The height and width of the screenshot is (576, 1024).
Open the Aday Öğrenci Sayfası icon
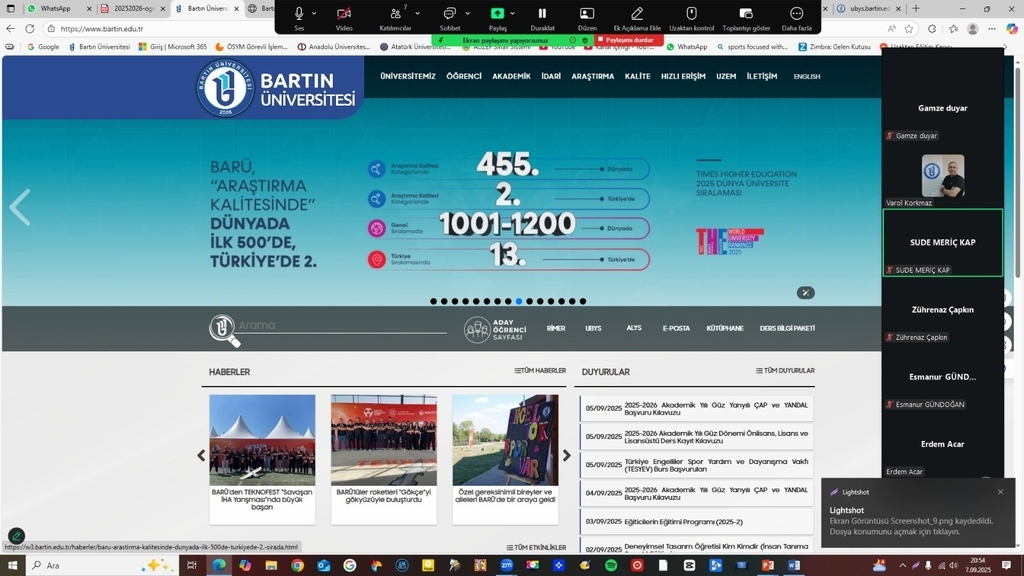(495, 329)
